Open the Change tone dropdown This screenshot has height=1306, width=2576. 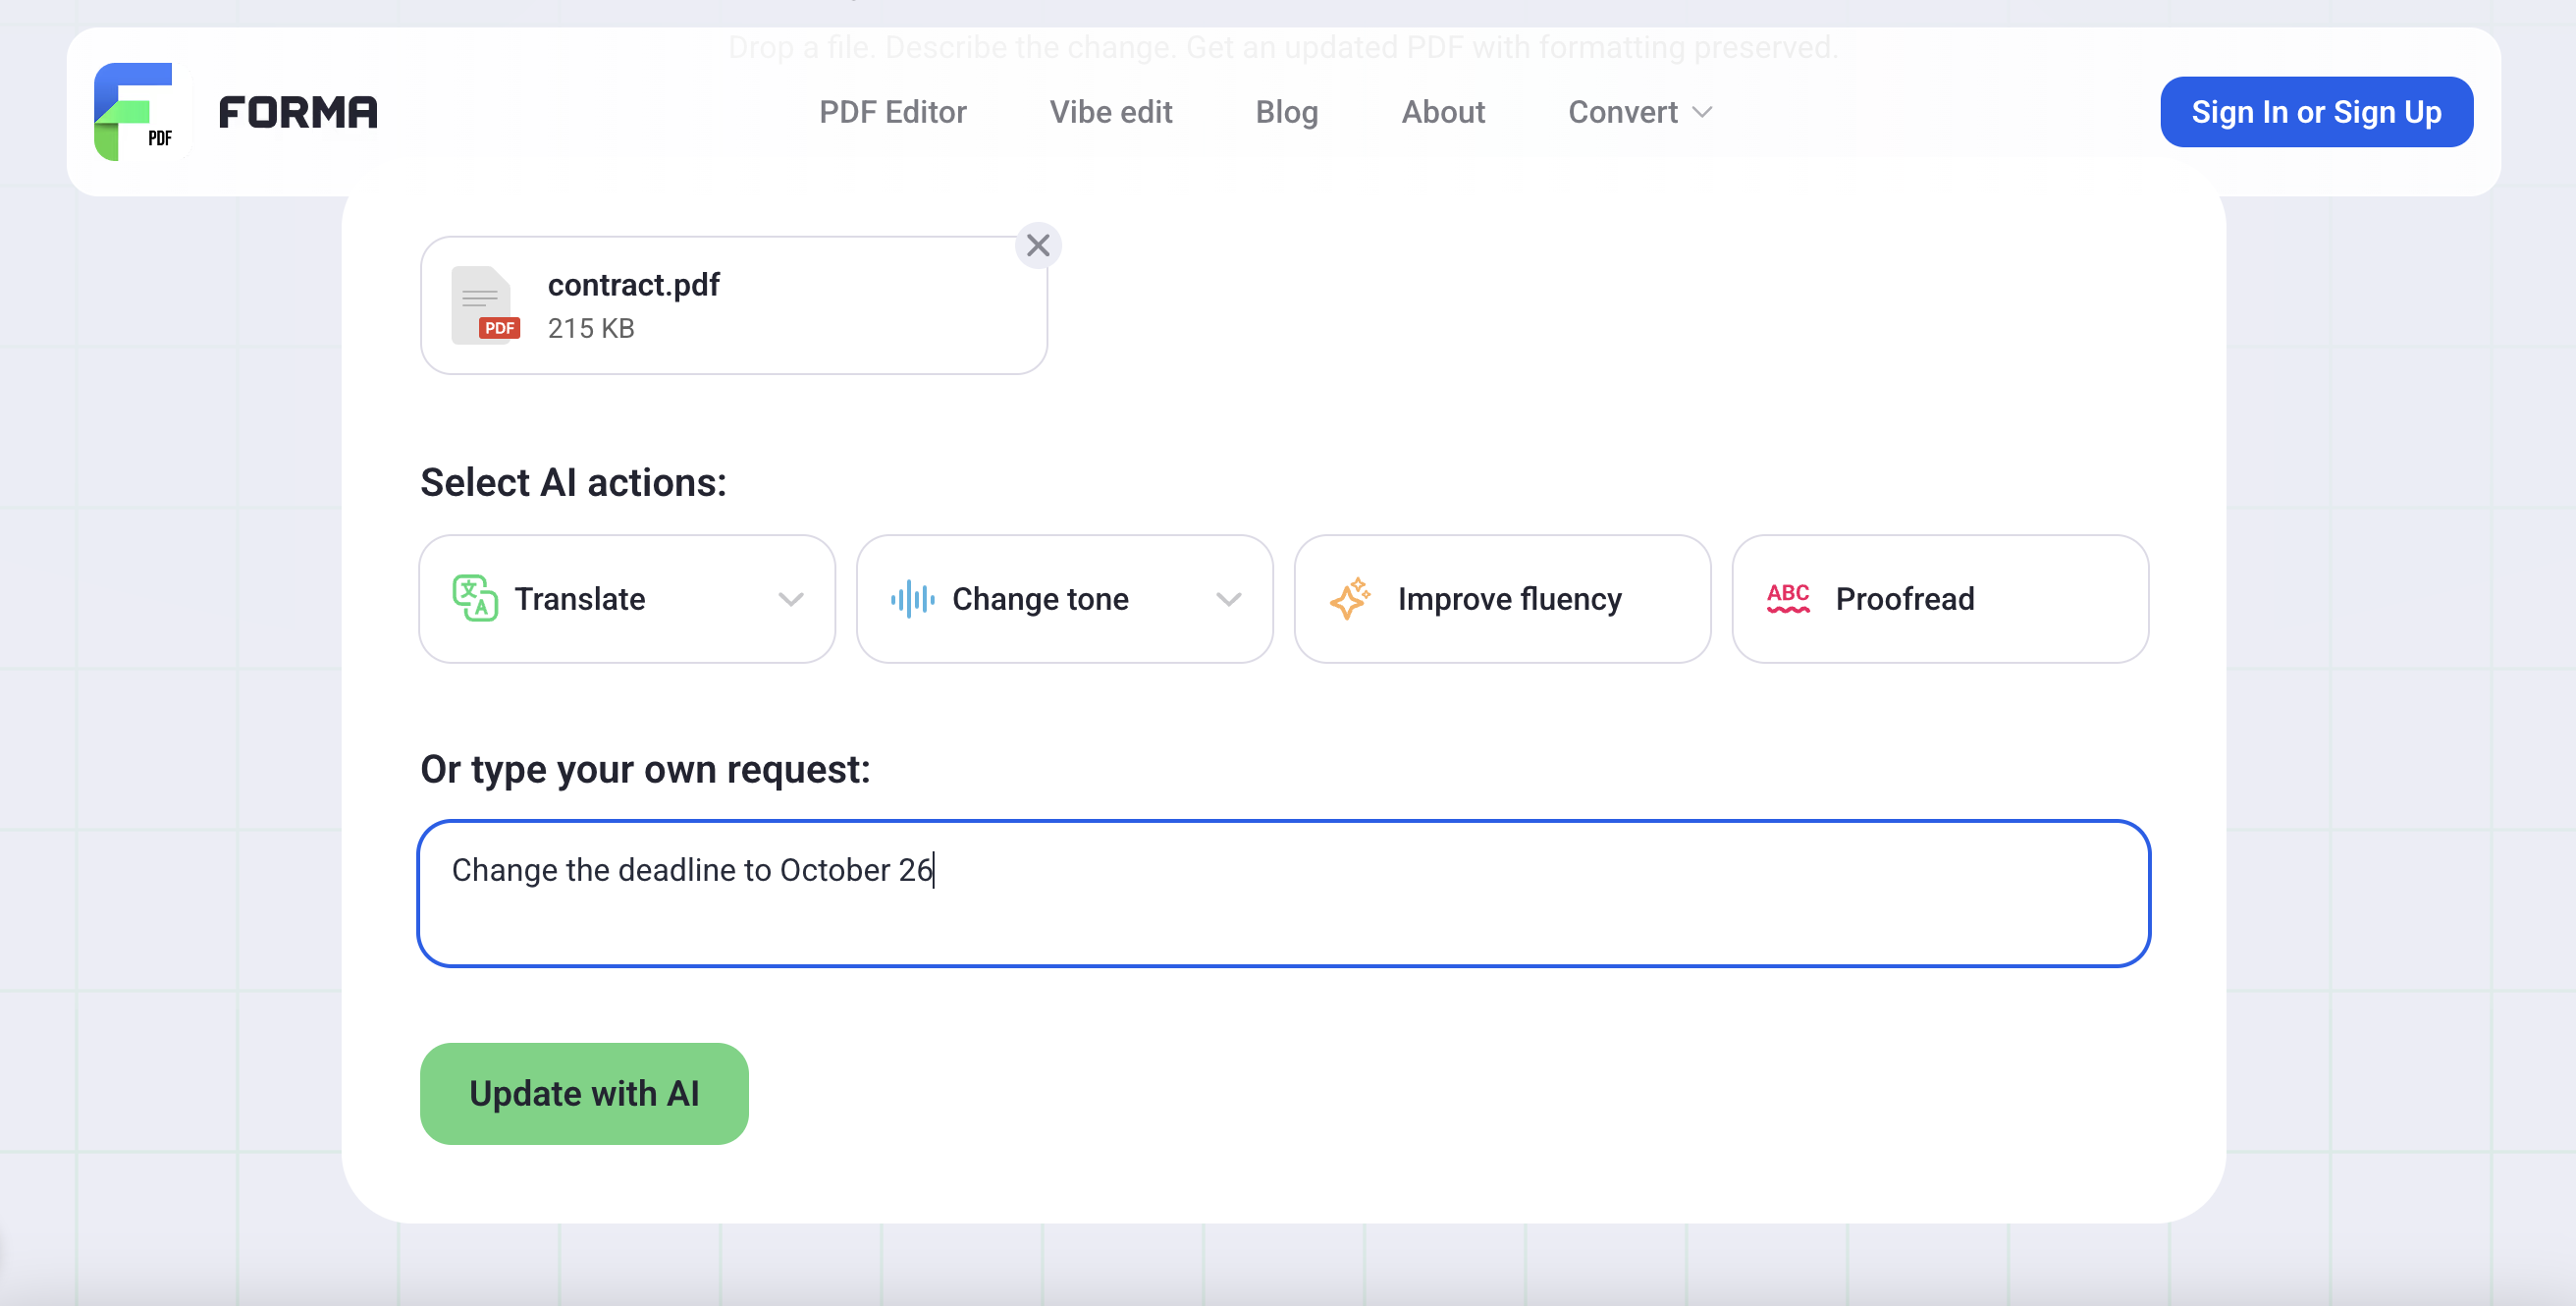pos(1064,598)
